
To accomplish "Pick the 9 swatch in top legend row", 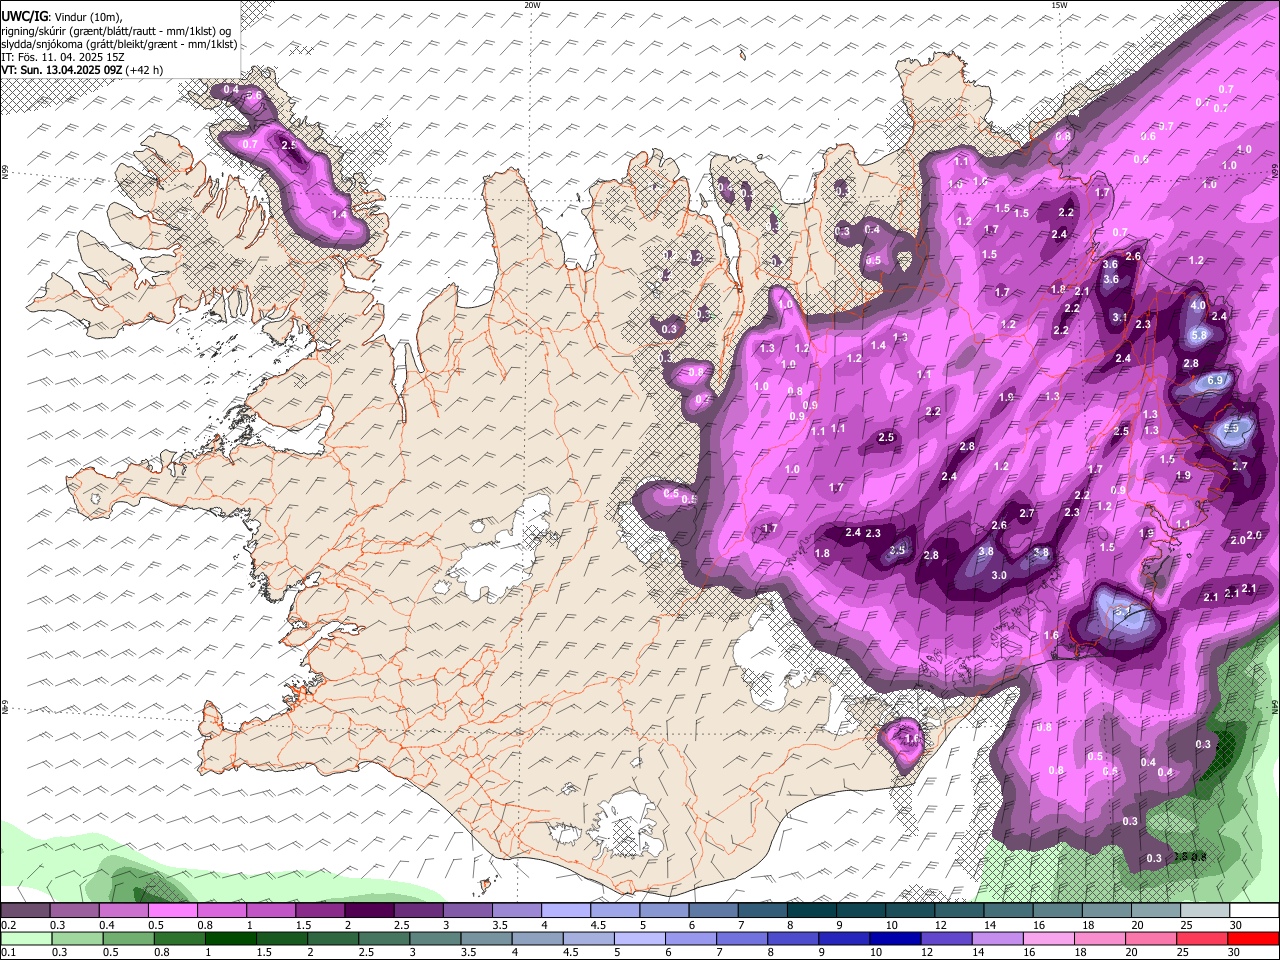I will pyautogui.click(x=861, y=911).
